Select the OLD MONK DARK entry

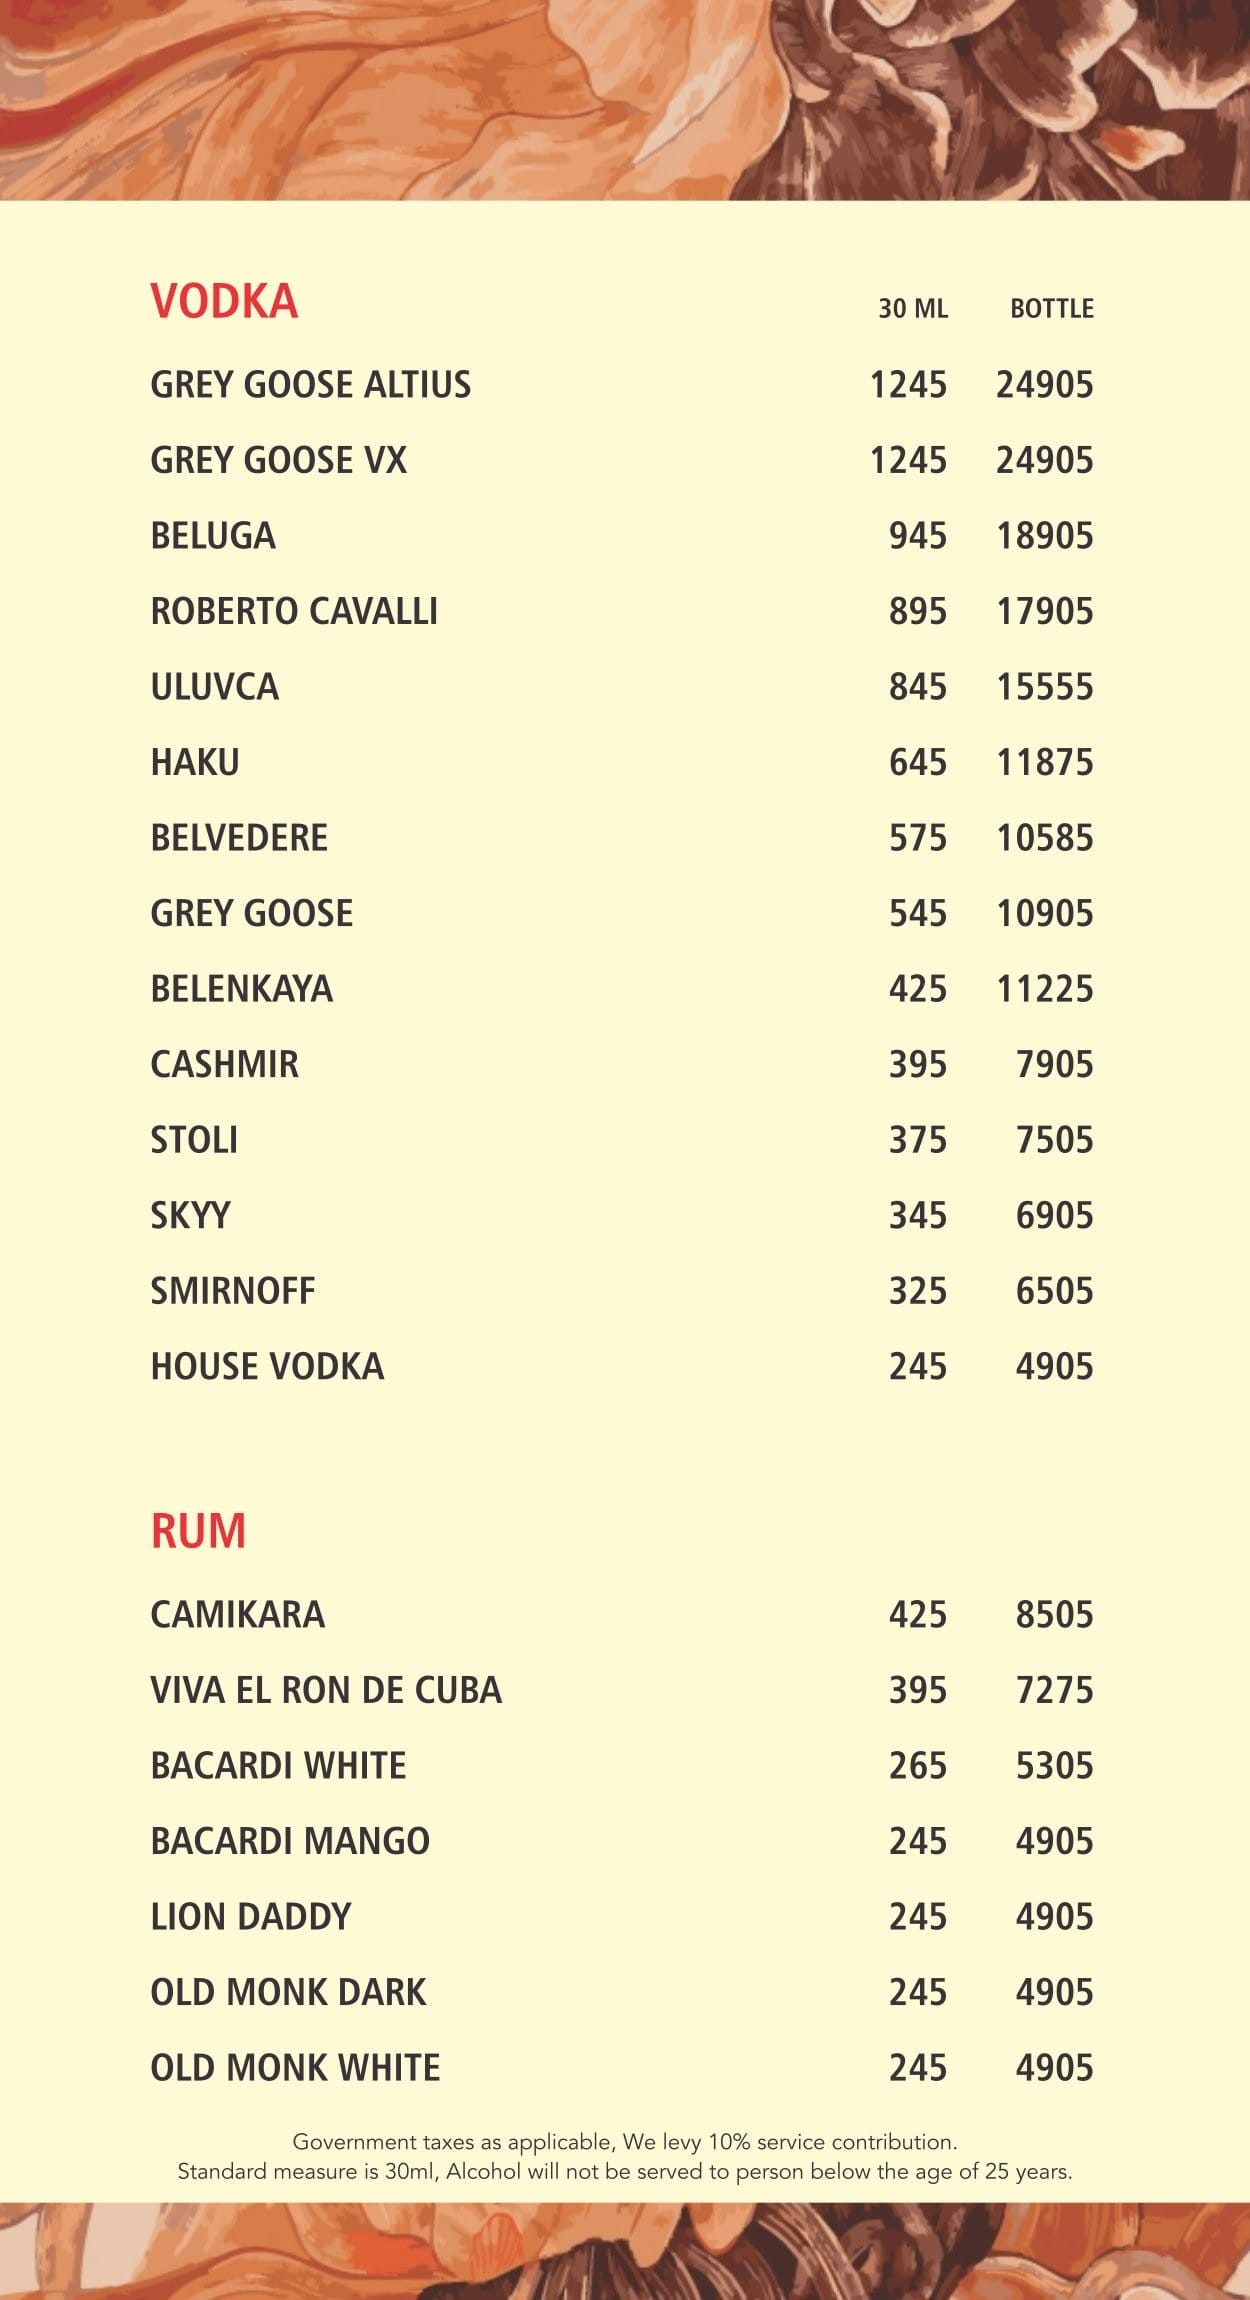(x=288, y=1992)
